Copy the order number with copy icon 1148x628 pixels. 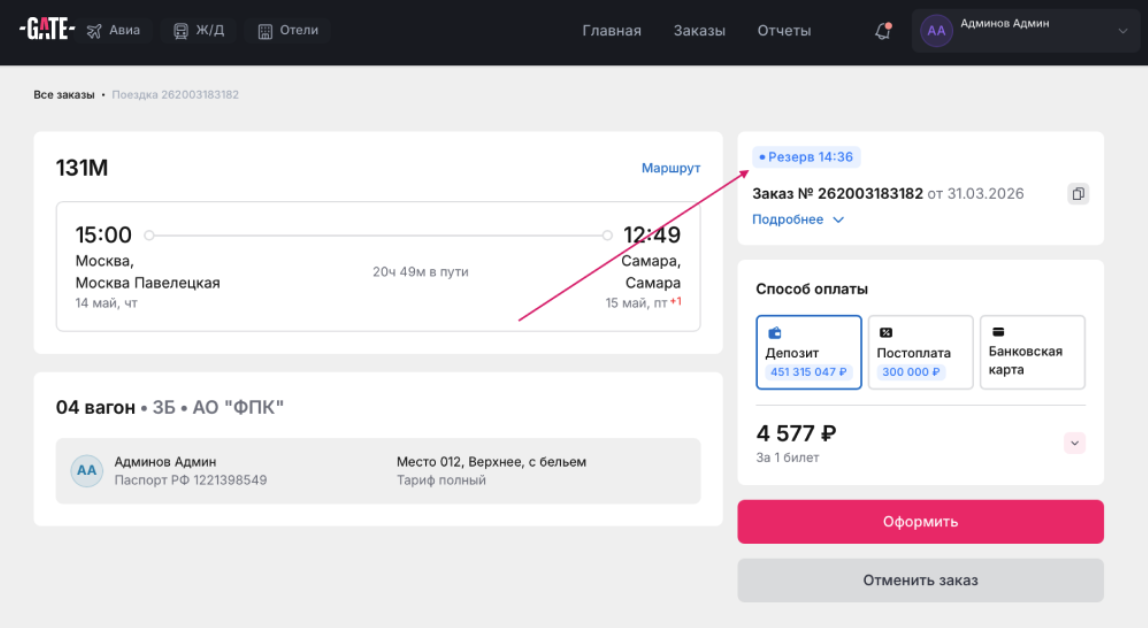pyautogui.click(x=1077, y=194)
